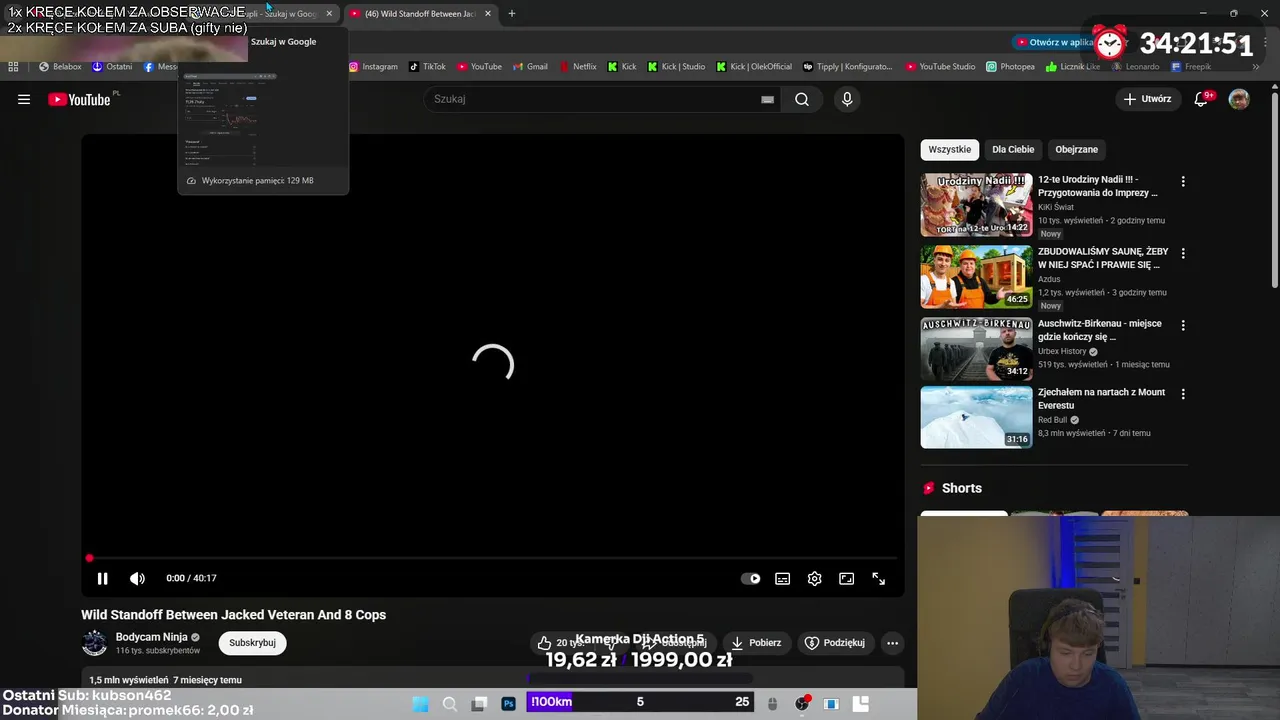
Task: Go to the YouTube home logo
Action: pyautogui.click(x=79, y=99)
